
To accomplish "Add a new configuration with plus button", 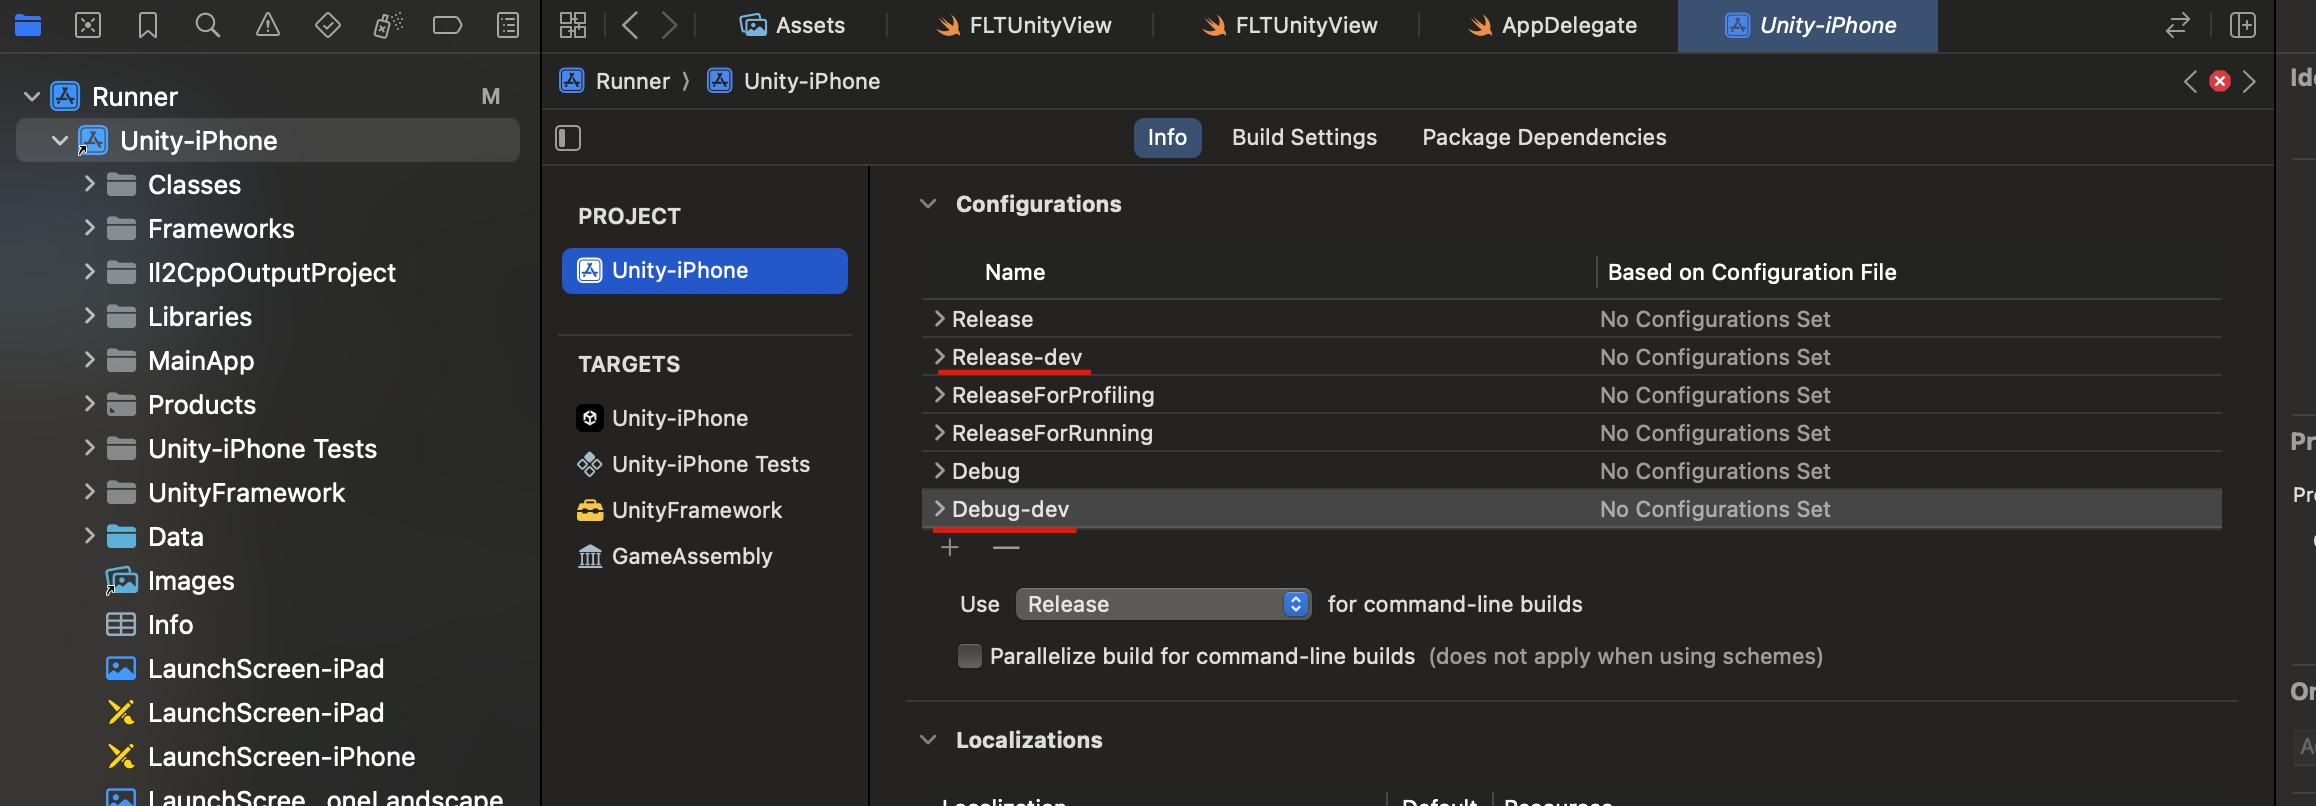I will click(950, 548).
